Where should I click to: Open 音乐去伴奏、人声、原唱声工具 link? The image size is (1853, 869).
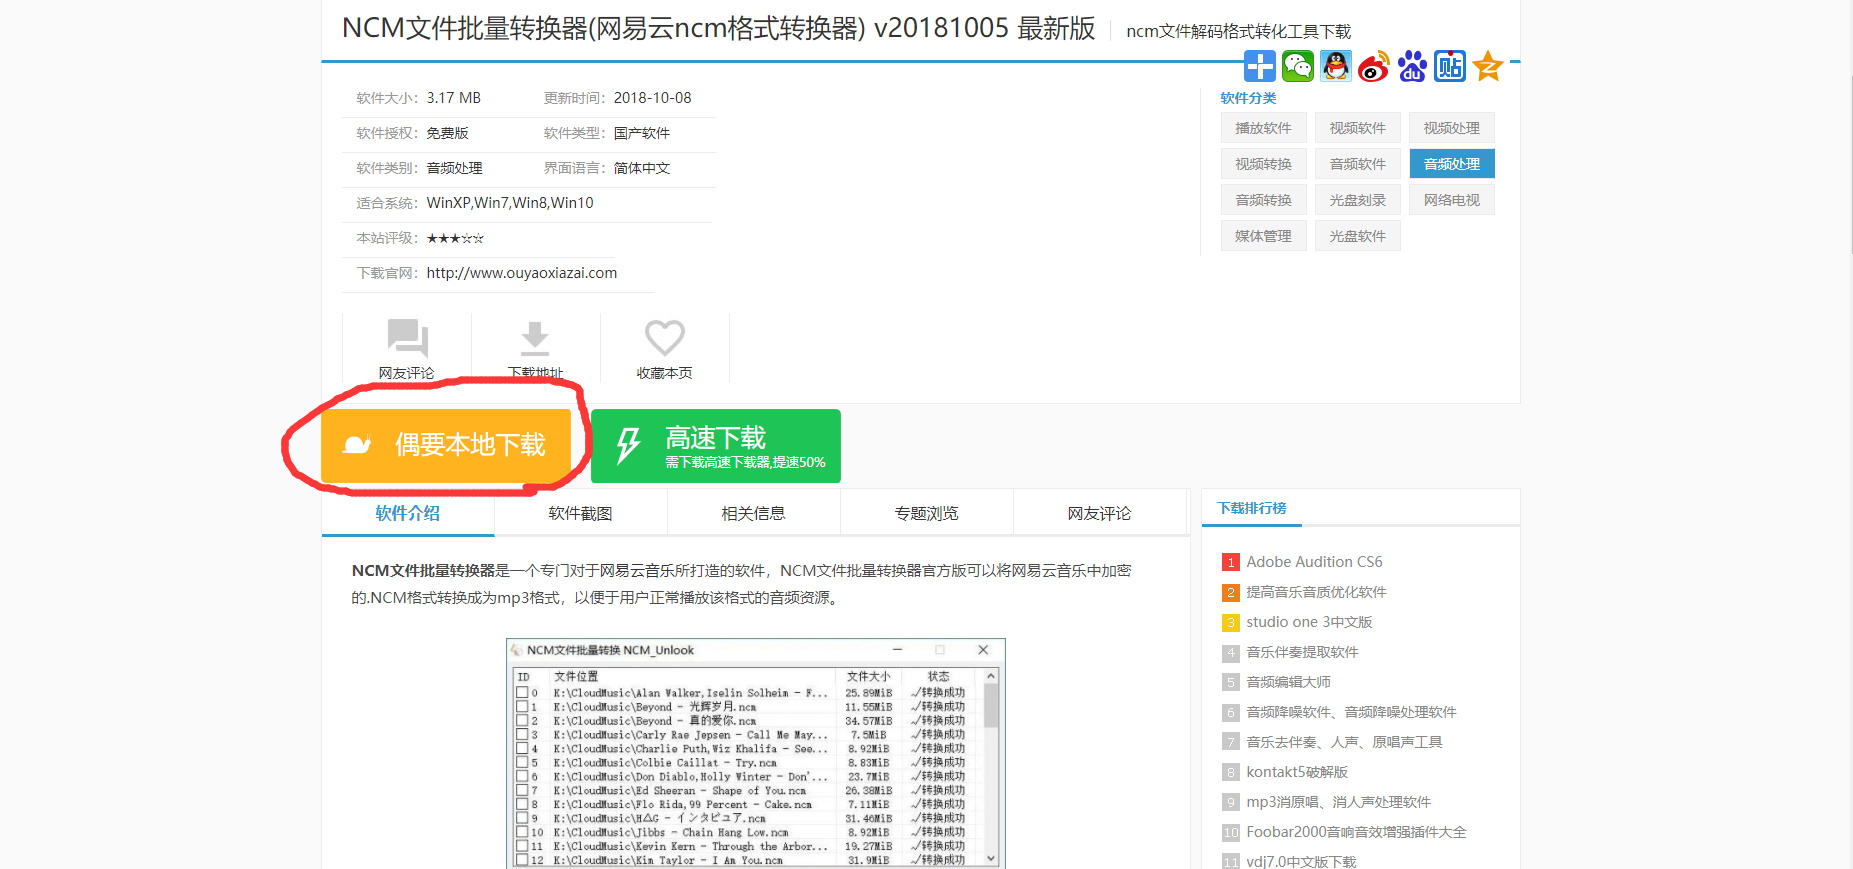pos(1344,742)
